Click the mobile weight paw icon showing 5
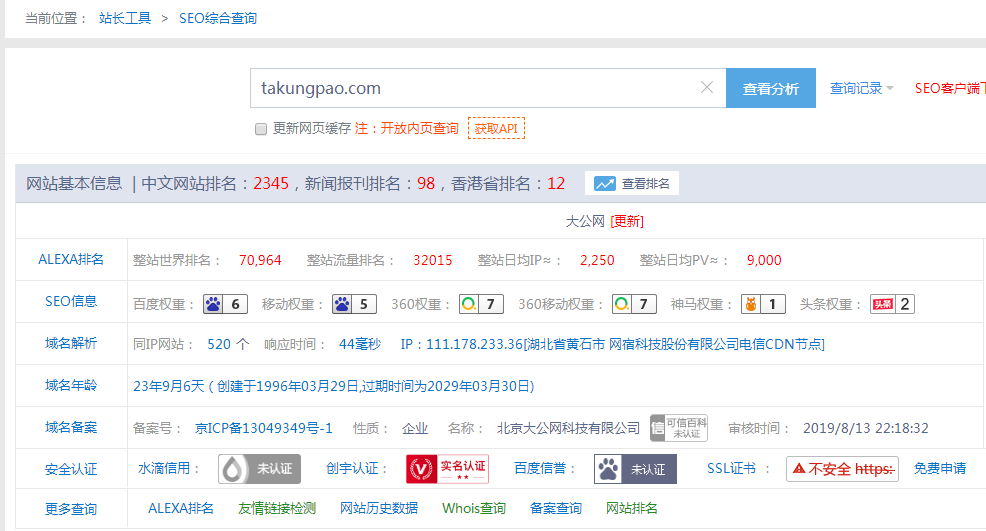The height and width of the screenshot is (531, 986). 354,304
